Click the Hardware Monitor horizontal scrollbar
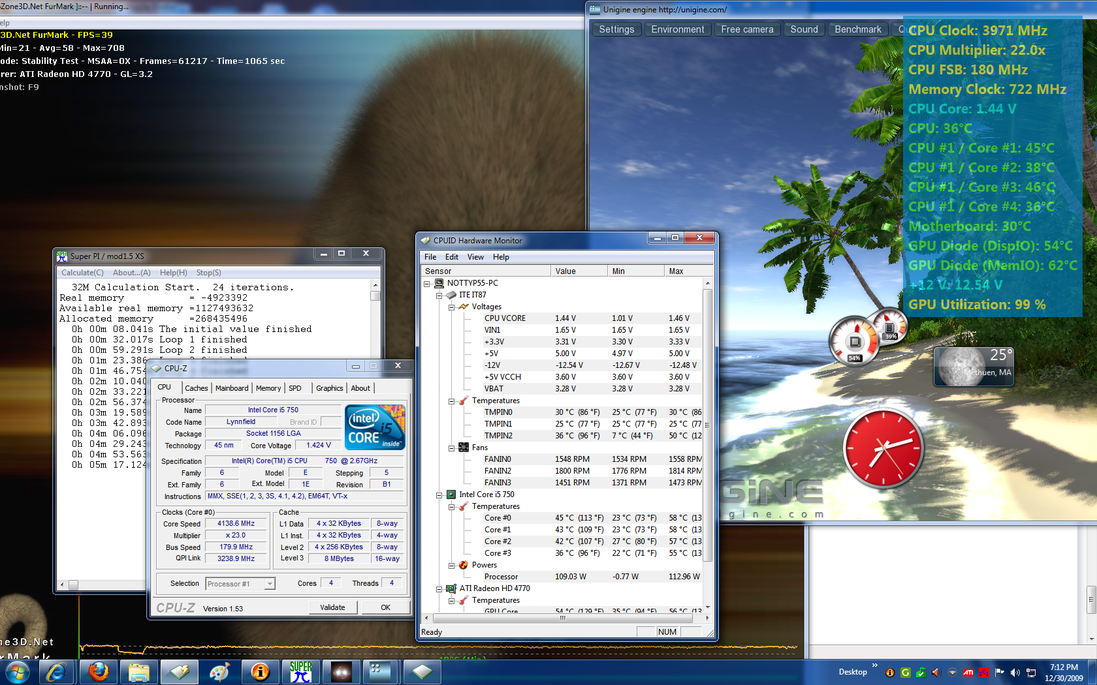This screenshot has width=1097, height=685. coord(562,619)
